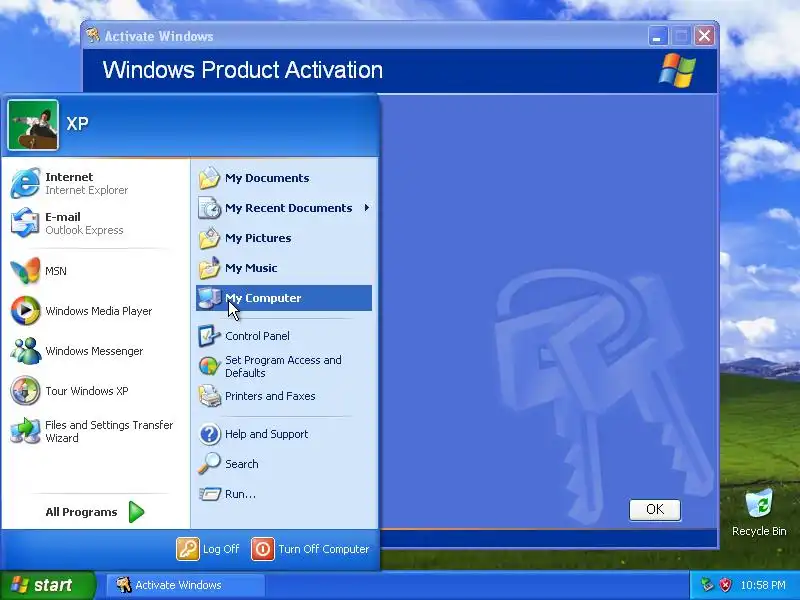800x600 pixels.
Task: Click the XP user account picture
Action: 33,125
